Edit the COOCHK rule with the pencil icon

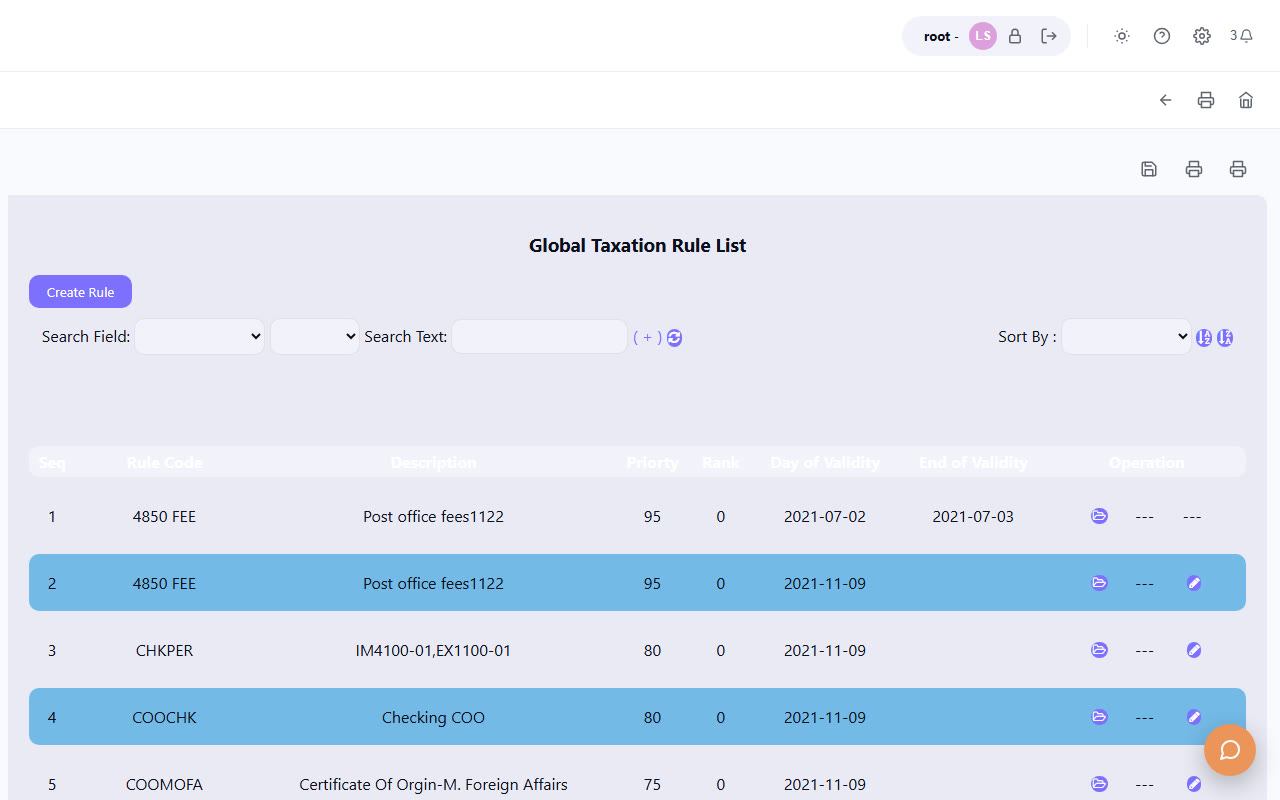[x=1193, y=717]
